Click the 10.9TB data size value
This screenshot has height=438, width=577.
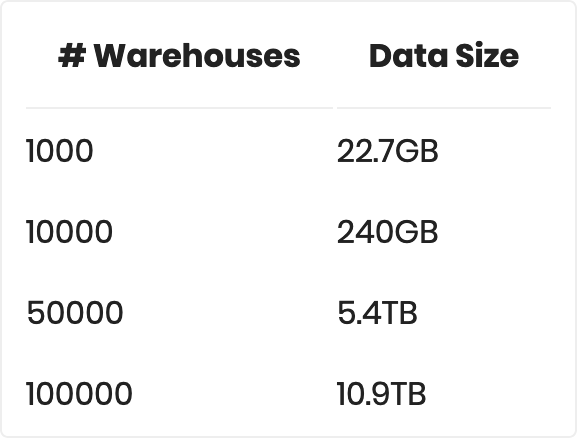tap(381, 393)
